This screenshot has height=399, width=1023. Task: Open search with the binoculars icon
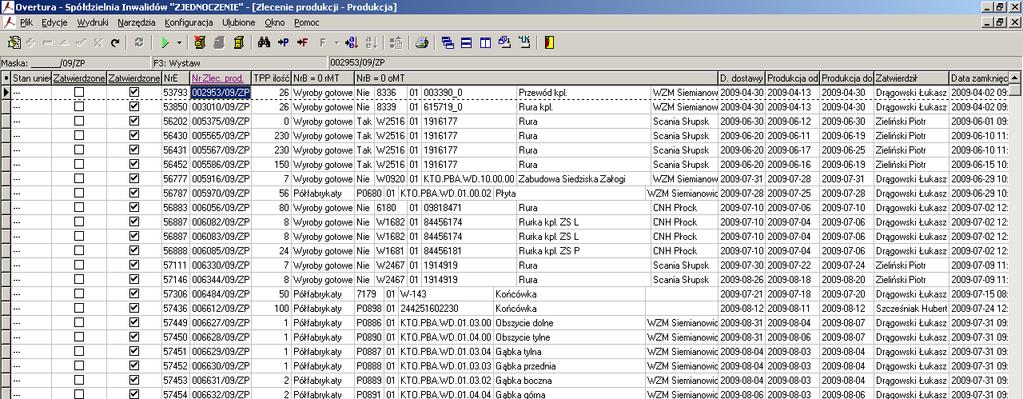264,43
